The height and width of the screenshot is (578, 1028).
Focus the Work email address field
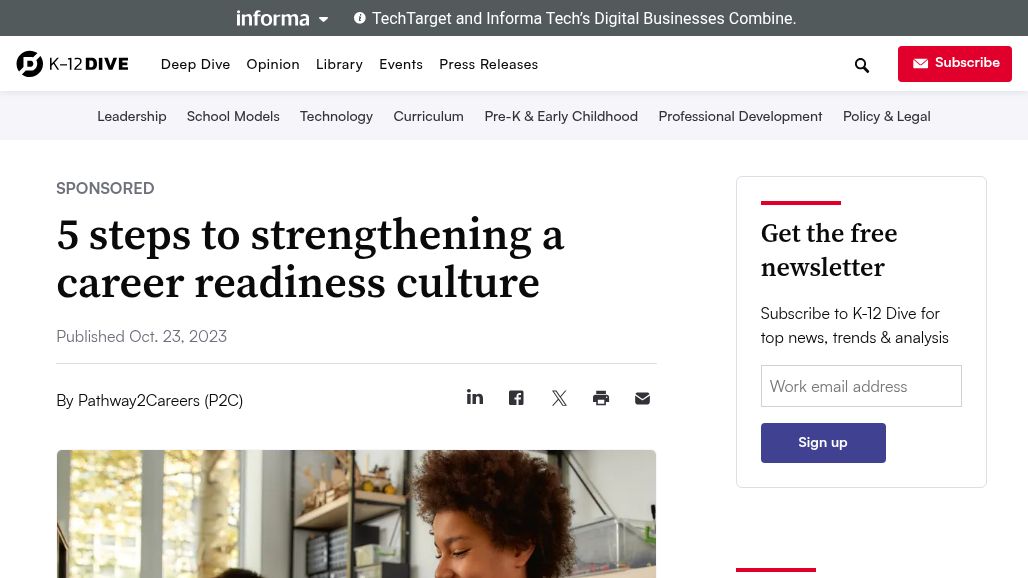[x=861, y=386]
